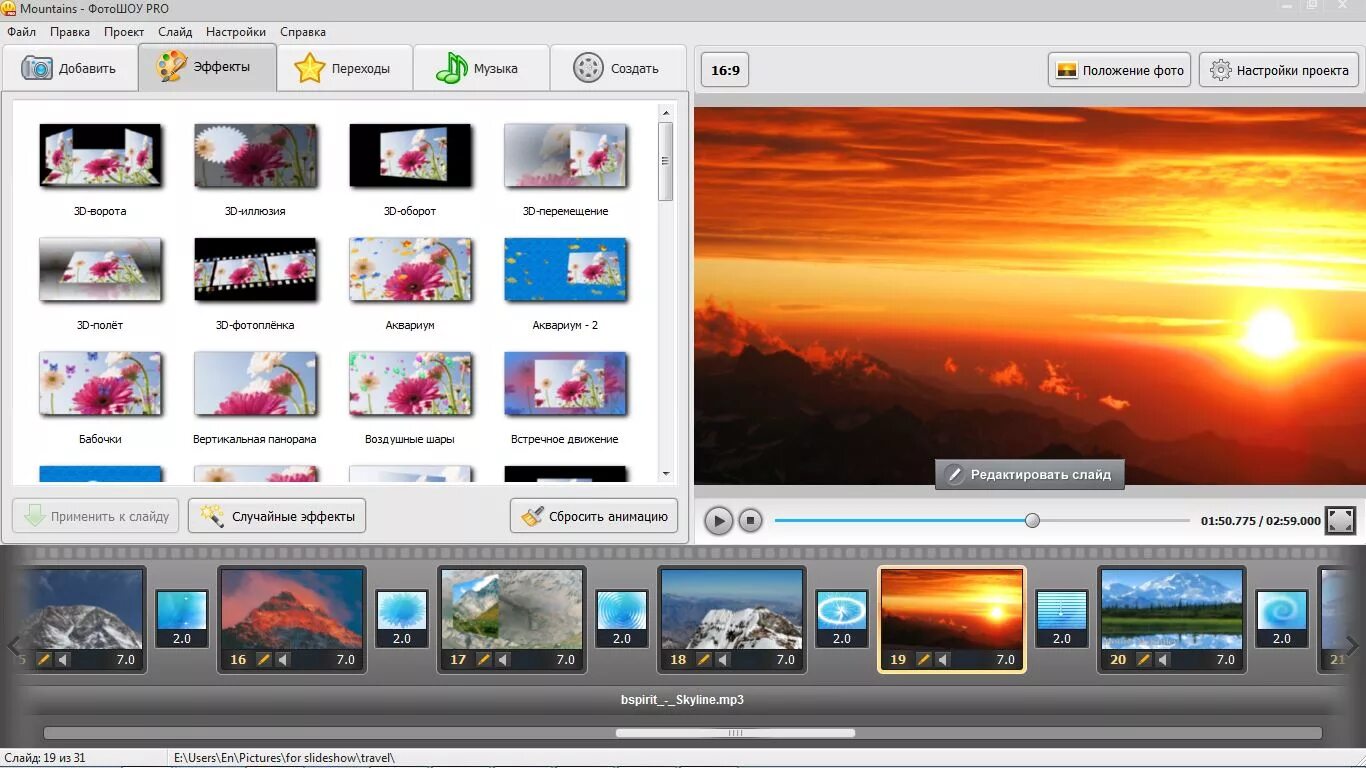The width and height of the screenshot is (1366, 768).
Task: Click Применить к слайду button
Action: pyautogui.click(x=96, y=516)
